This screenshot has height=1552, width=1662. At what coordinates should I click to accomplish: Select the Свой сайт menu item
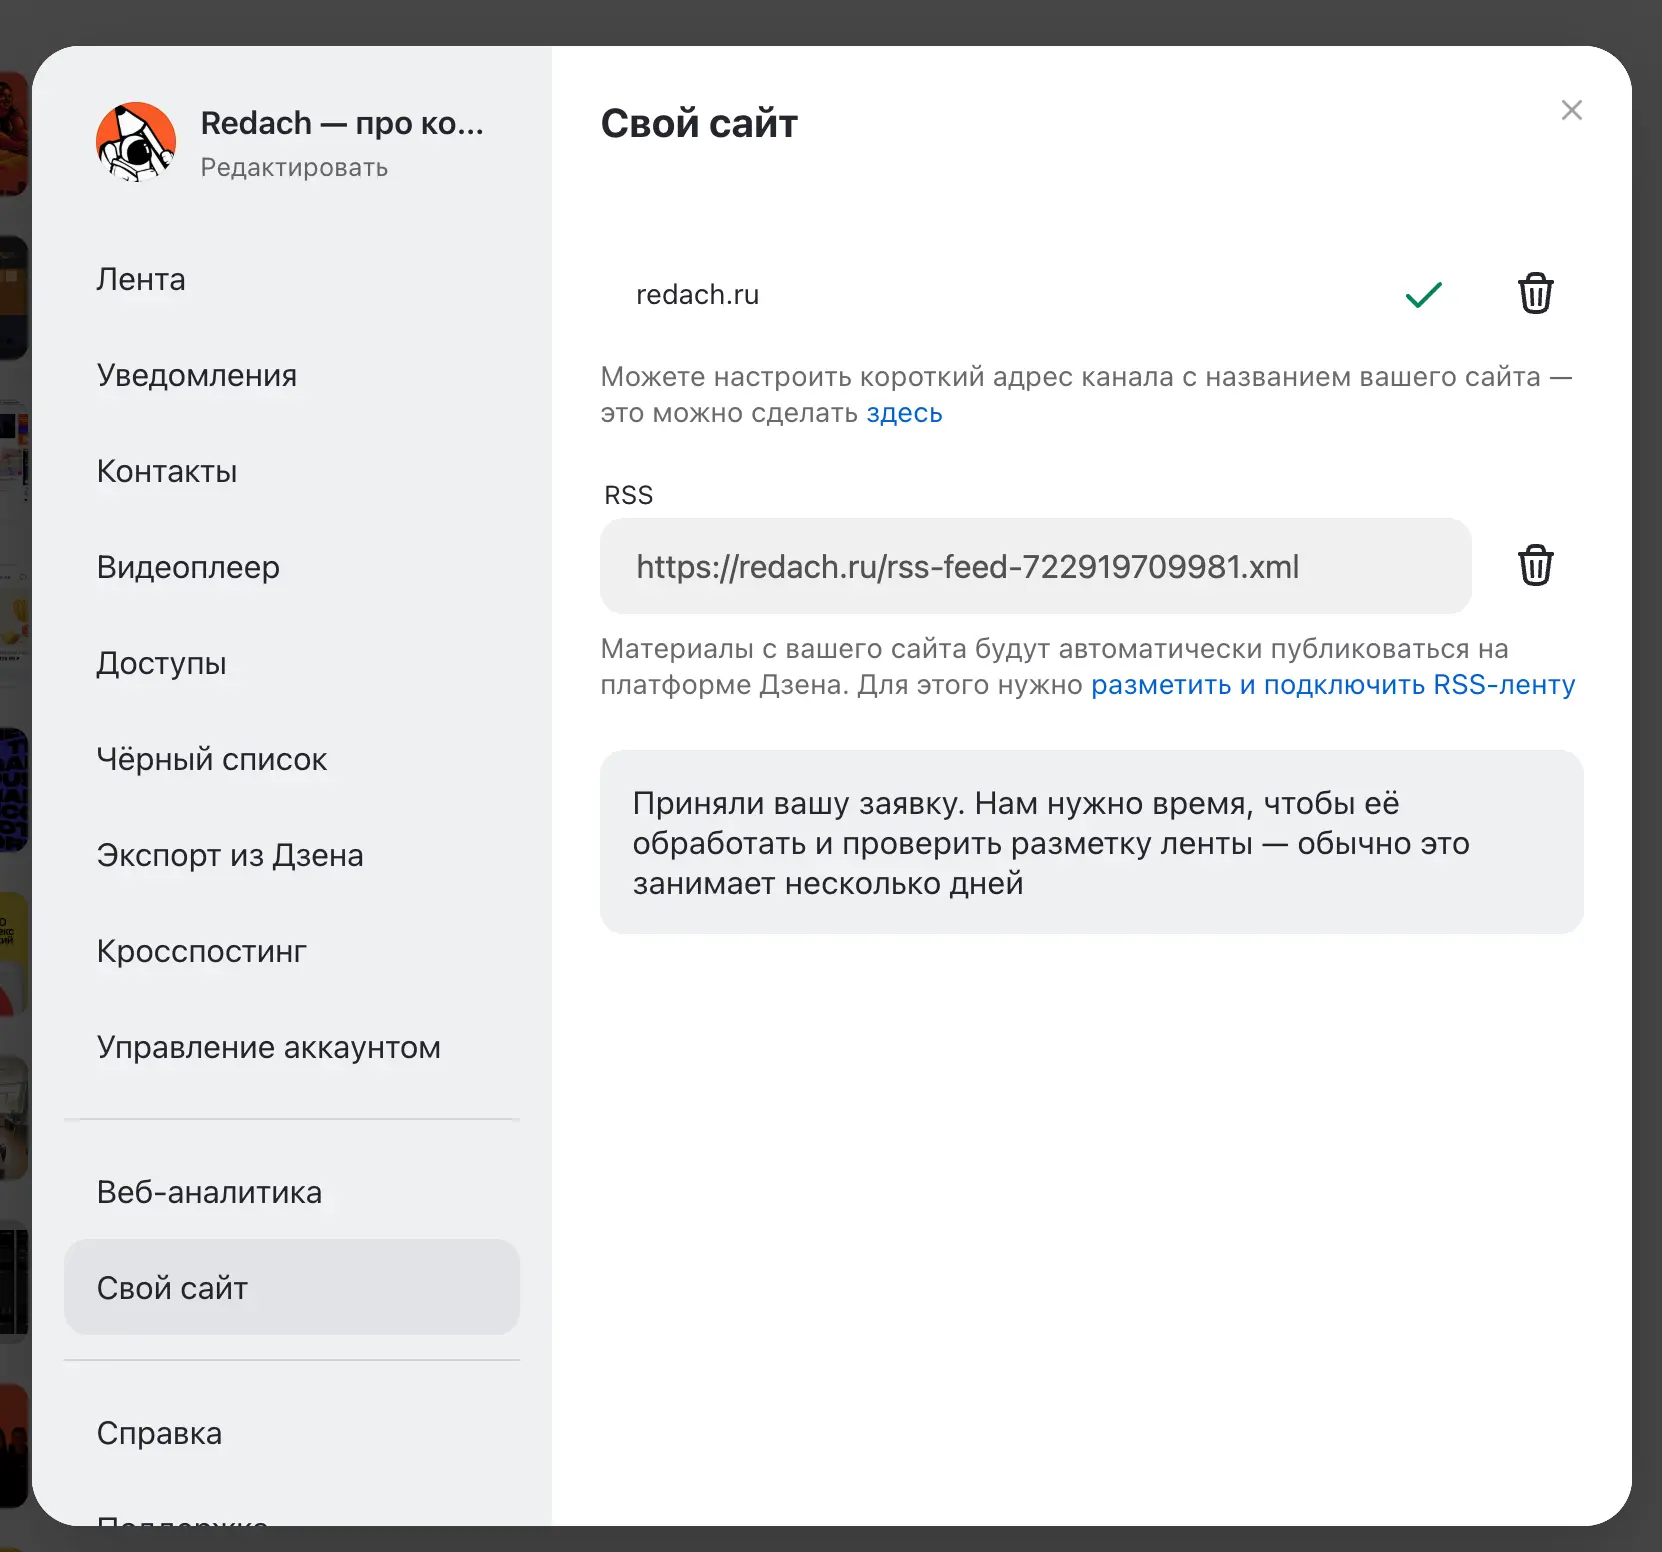[x=292, y=1287]
